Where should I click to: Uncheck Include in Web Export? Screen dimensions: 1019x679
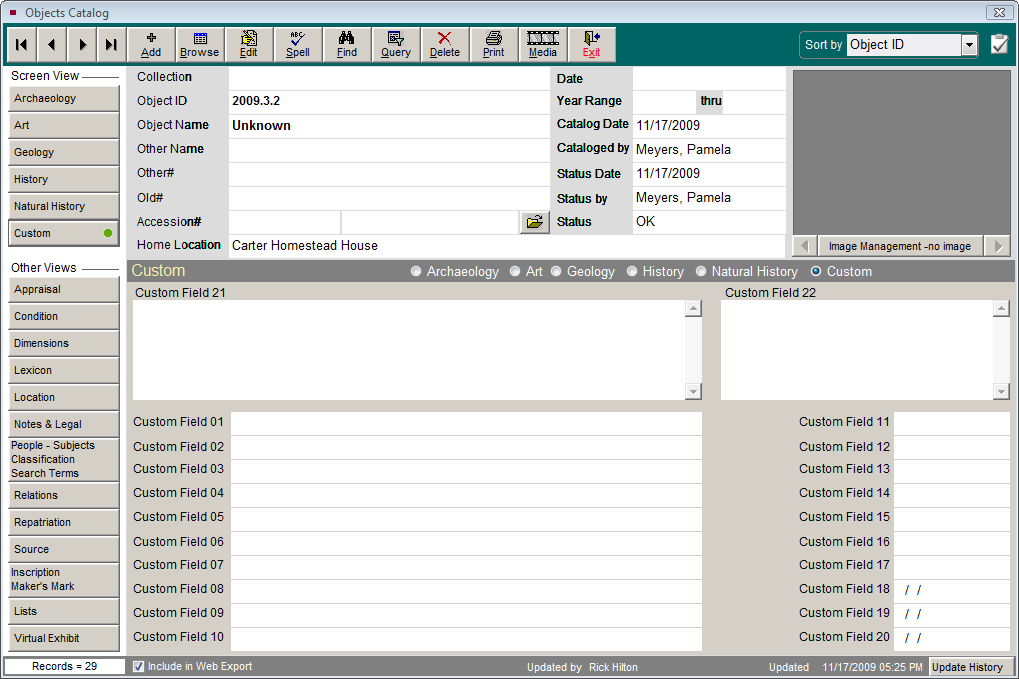(x=137, y=667)
